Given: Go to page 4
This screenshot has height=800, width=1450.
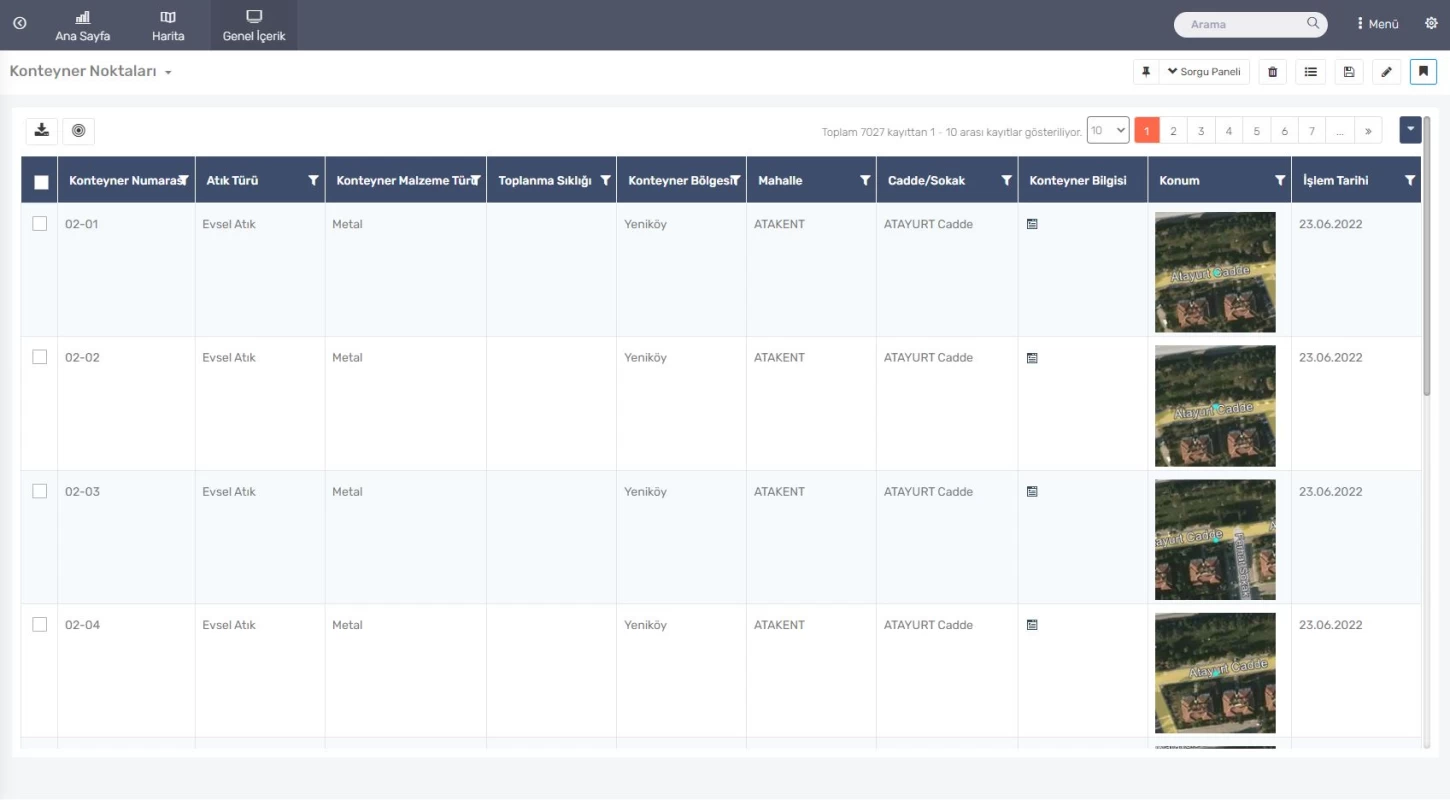Looking at the screenshot, I should tap(1229, 131).
